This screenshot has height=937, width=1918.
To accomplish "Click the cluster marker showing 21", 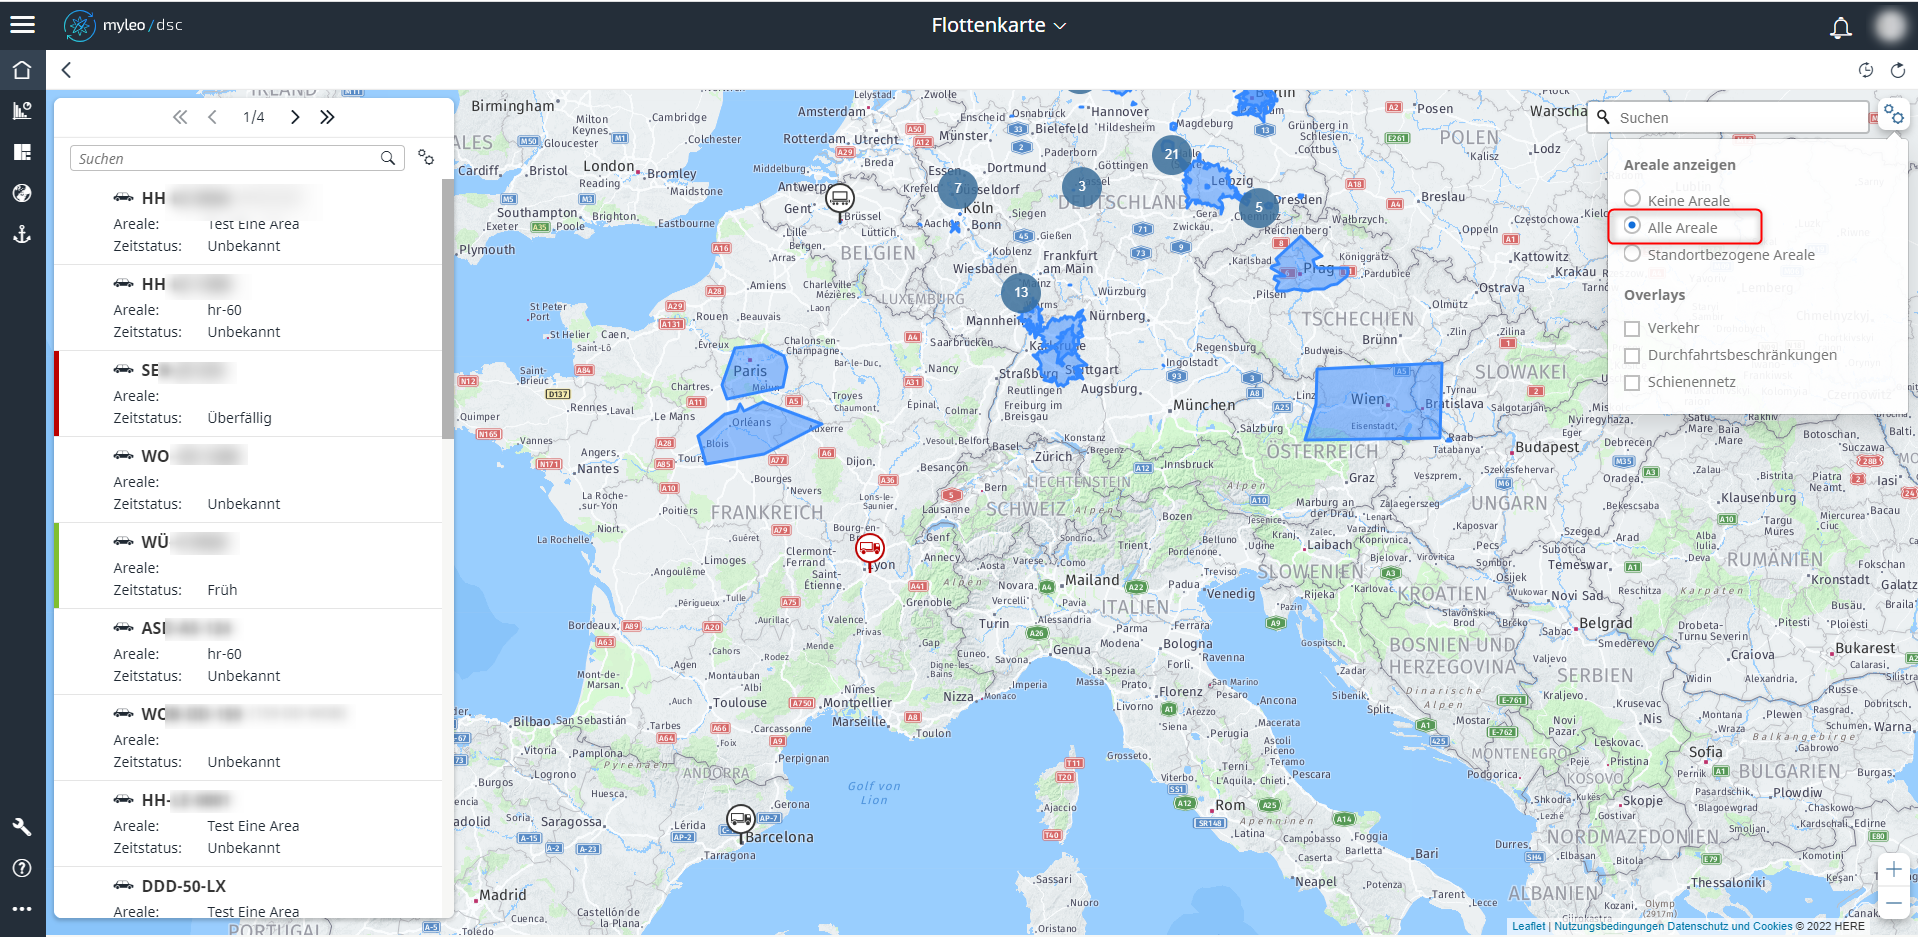I will coord(1171,154).
